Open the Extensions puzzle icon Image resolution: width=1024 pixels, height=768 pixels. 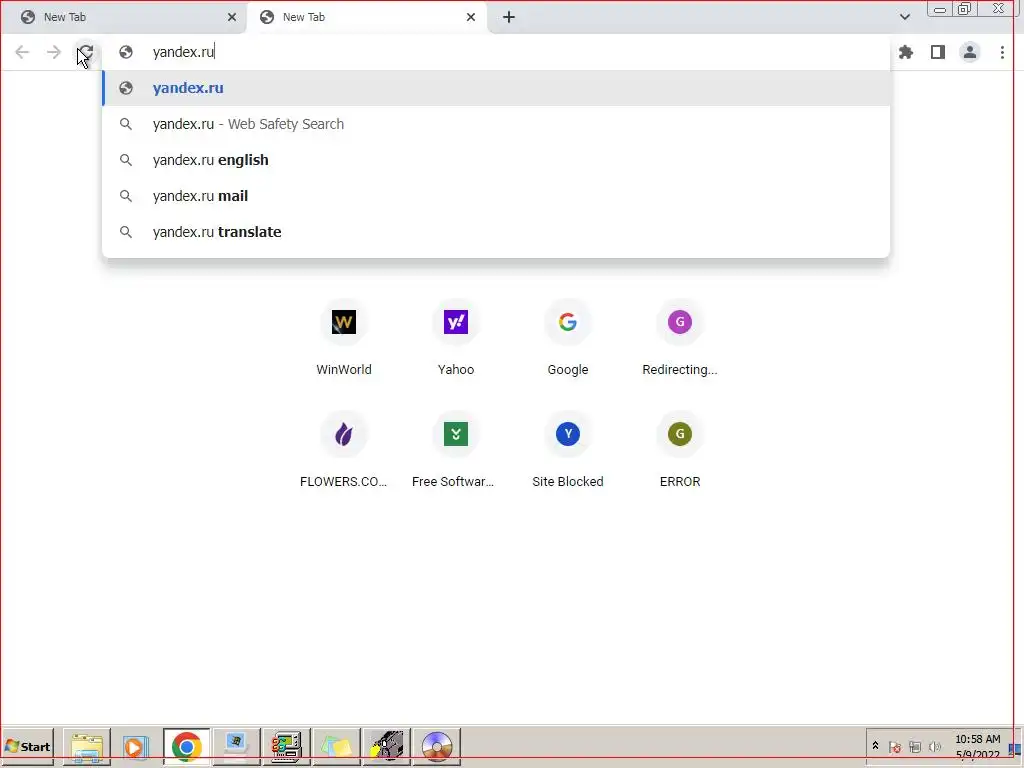point(906,52)
